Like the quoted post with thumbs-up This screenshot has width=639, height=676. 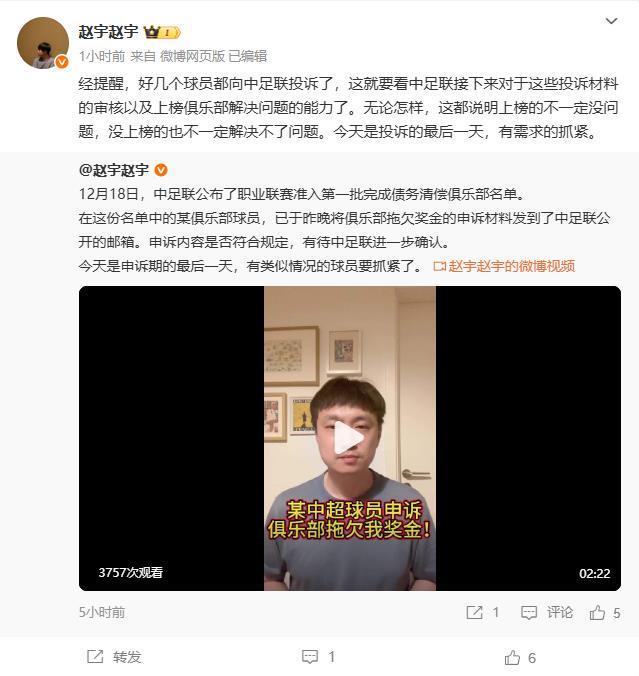(x=597, y=613)
